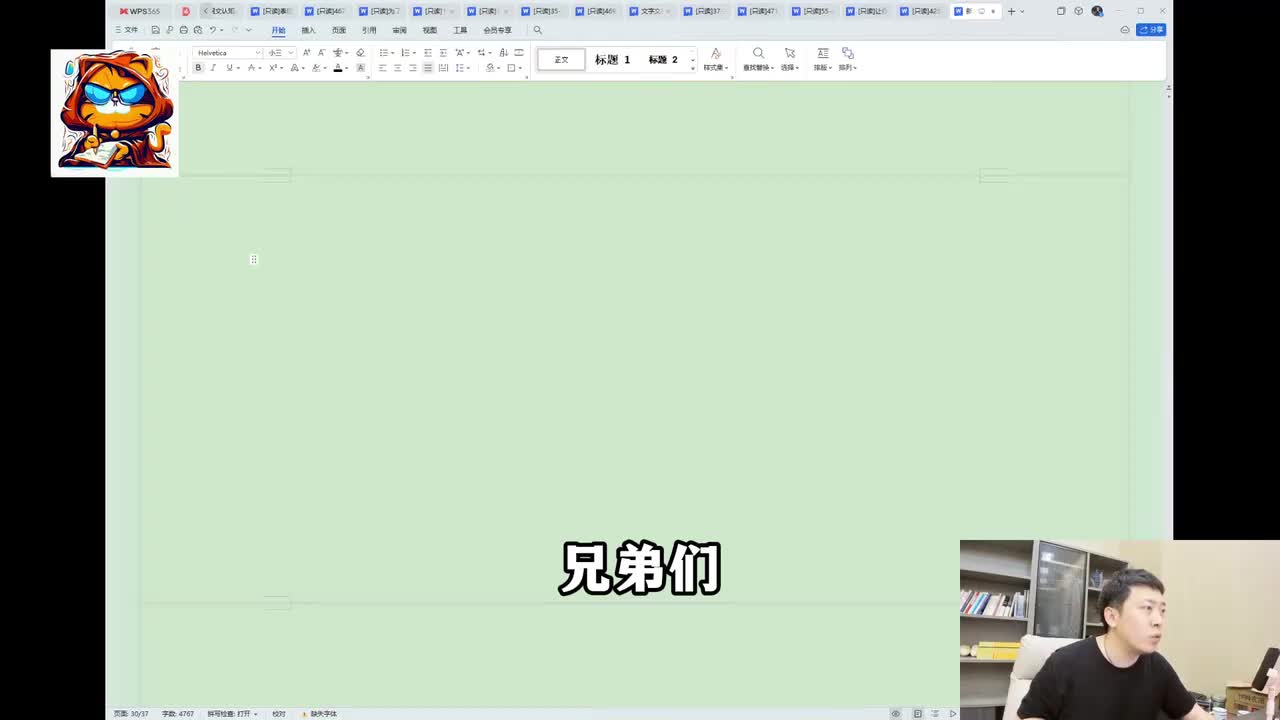Image resolution: width=1280 pixels, height=720 pixels.
Task: Click the print icon in quick toolbar
Action: click(183, 30)
